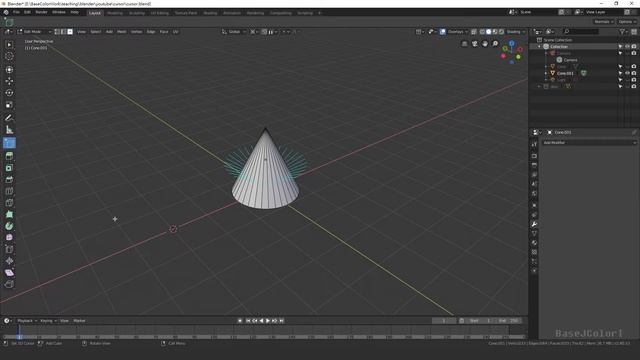The image size is (640, 360).
Task: Open the Keying menu in timeline
Action: pos(48,321)
